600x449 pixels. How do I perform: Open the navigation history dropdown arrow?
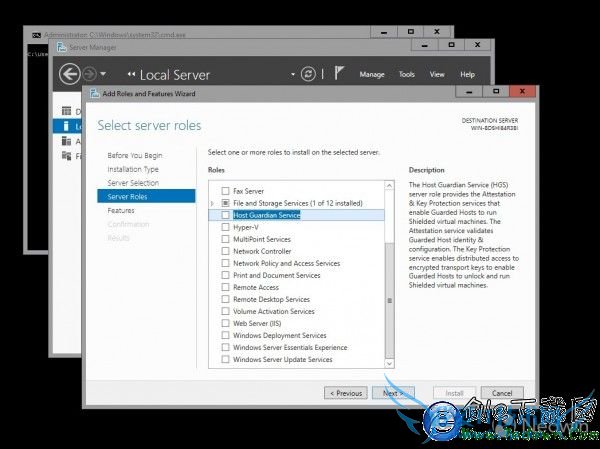coord(103,74)
